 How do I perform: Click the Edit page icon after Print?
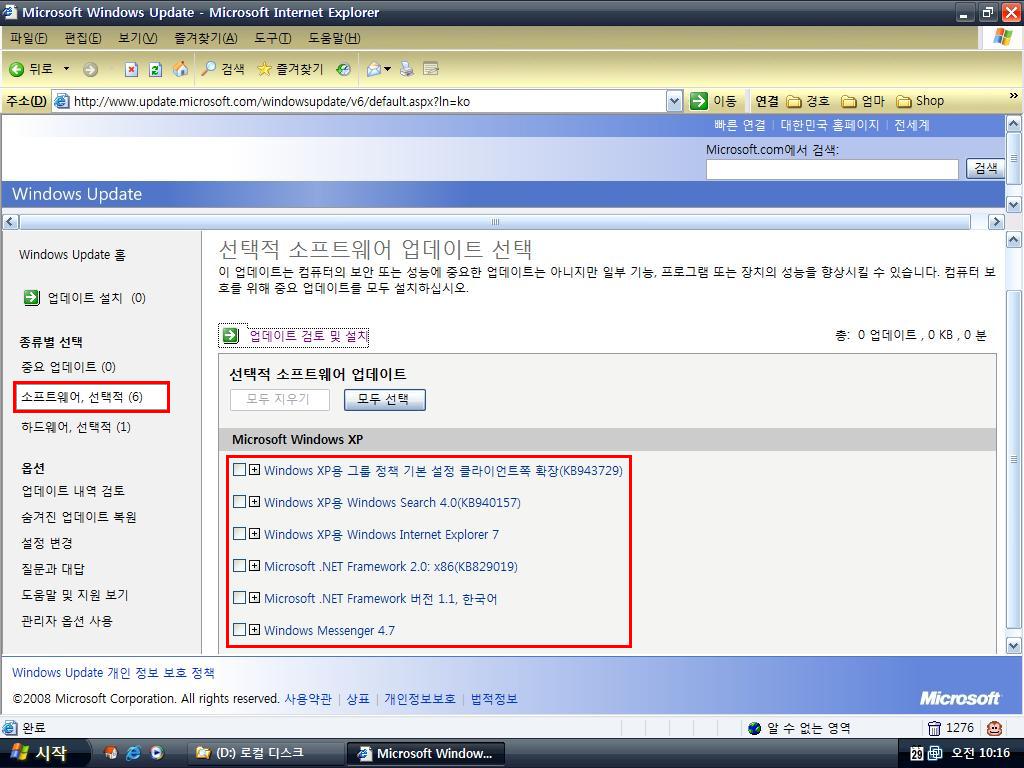click(430, 69)
